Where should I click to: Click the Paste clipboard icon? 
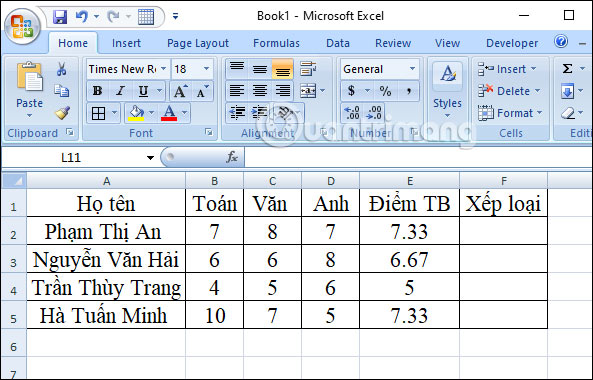(29, 77)
